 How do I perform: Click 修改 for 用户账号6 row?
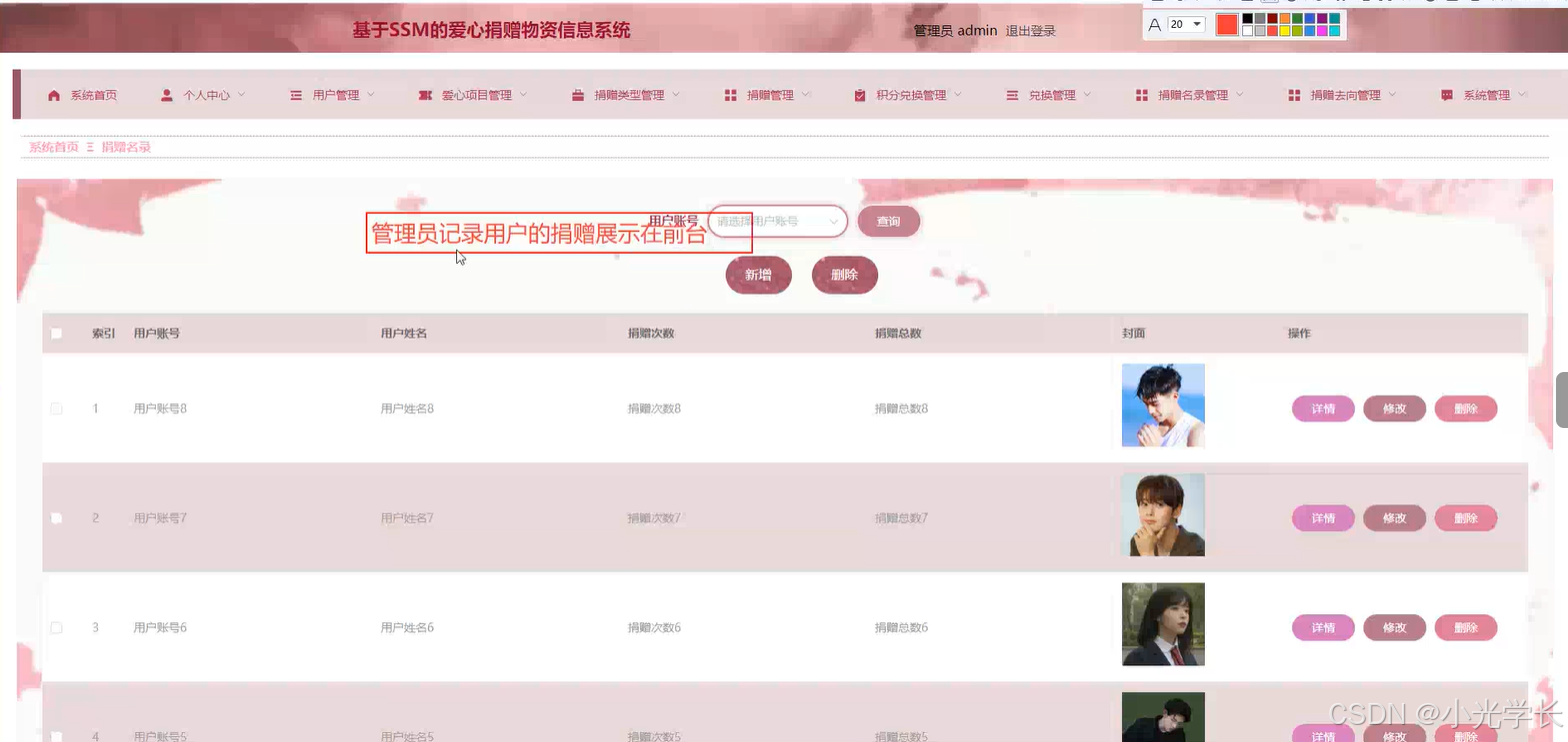[x=1394, y=628]
